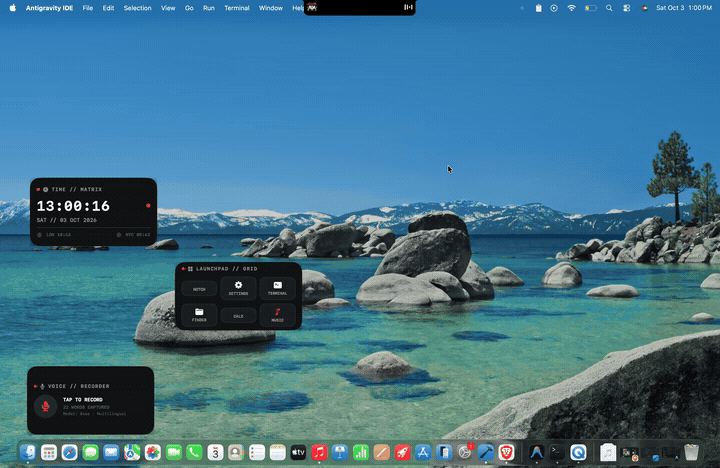Click TAP TO RECORD label

83,400
